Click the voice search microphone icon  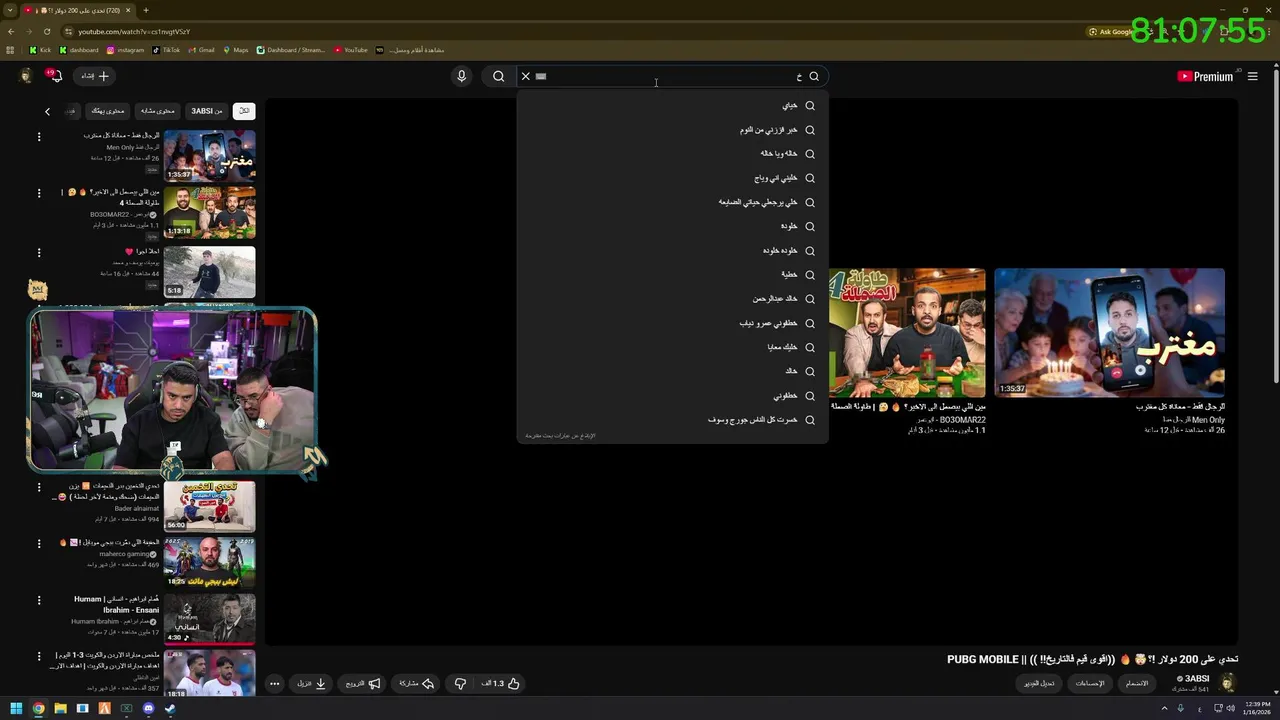tap(461, 76)
